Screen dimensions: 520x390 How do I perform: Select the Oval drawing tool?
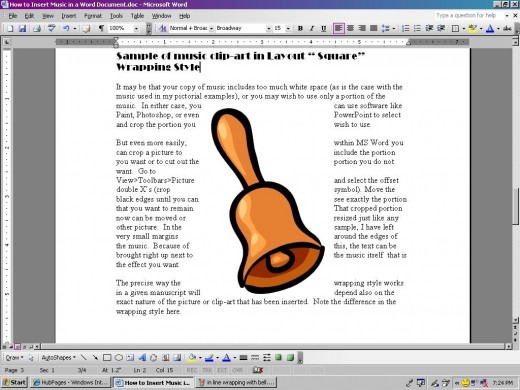point(119,358)
